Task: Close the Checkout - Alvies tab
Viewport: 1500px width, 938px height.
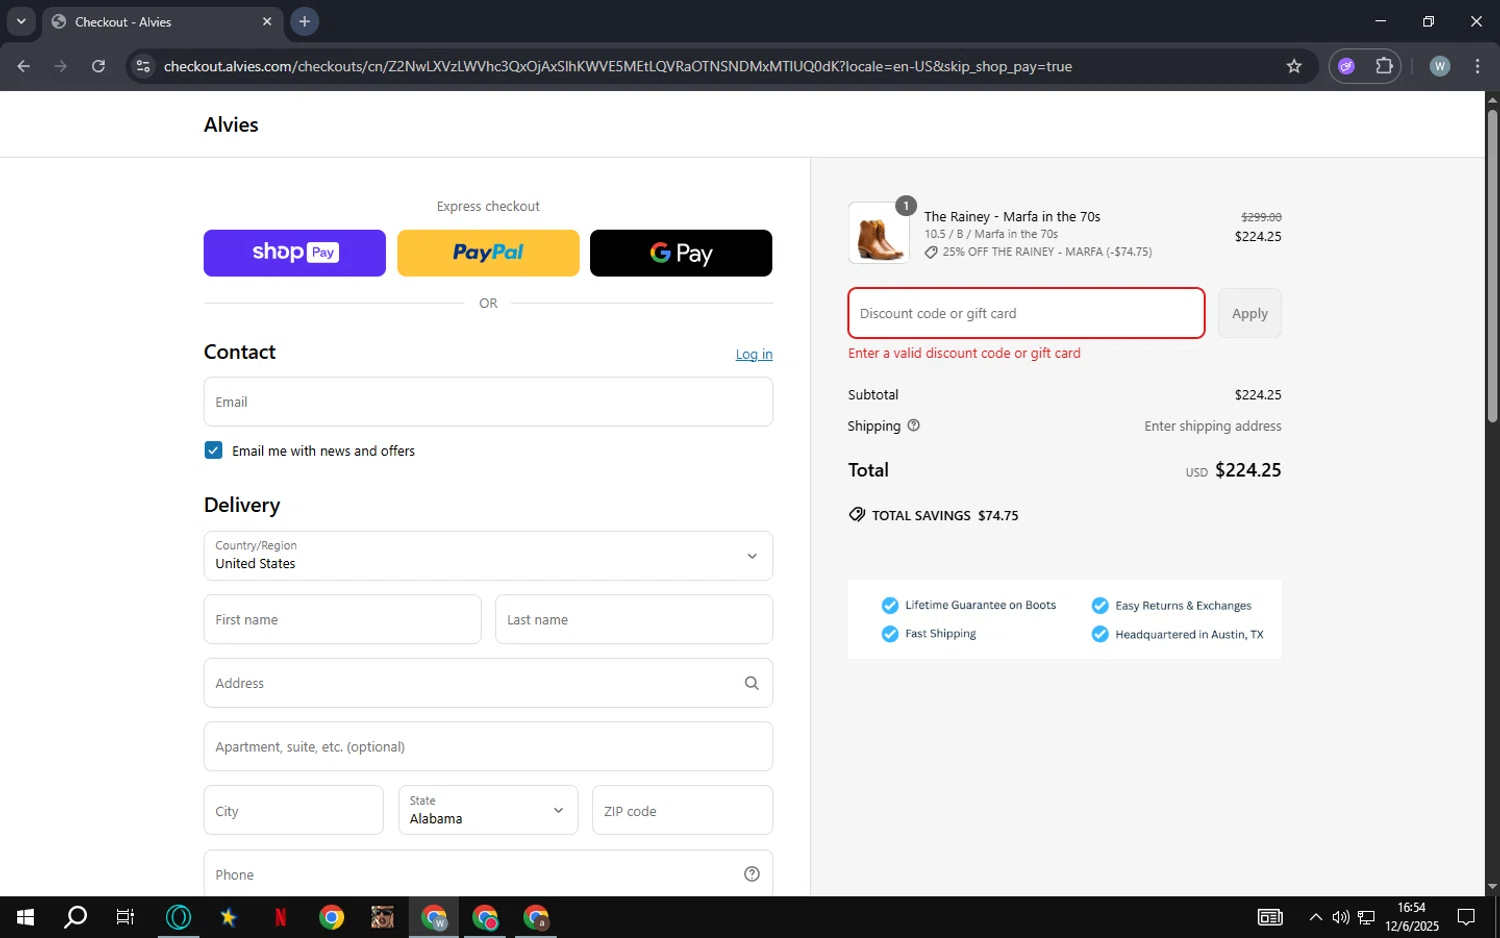Action: click(267, 21)
